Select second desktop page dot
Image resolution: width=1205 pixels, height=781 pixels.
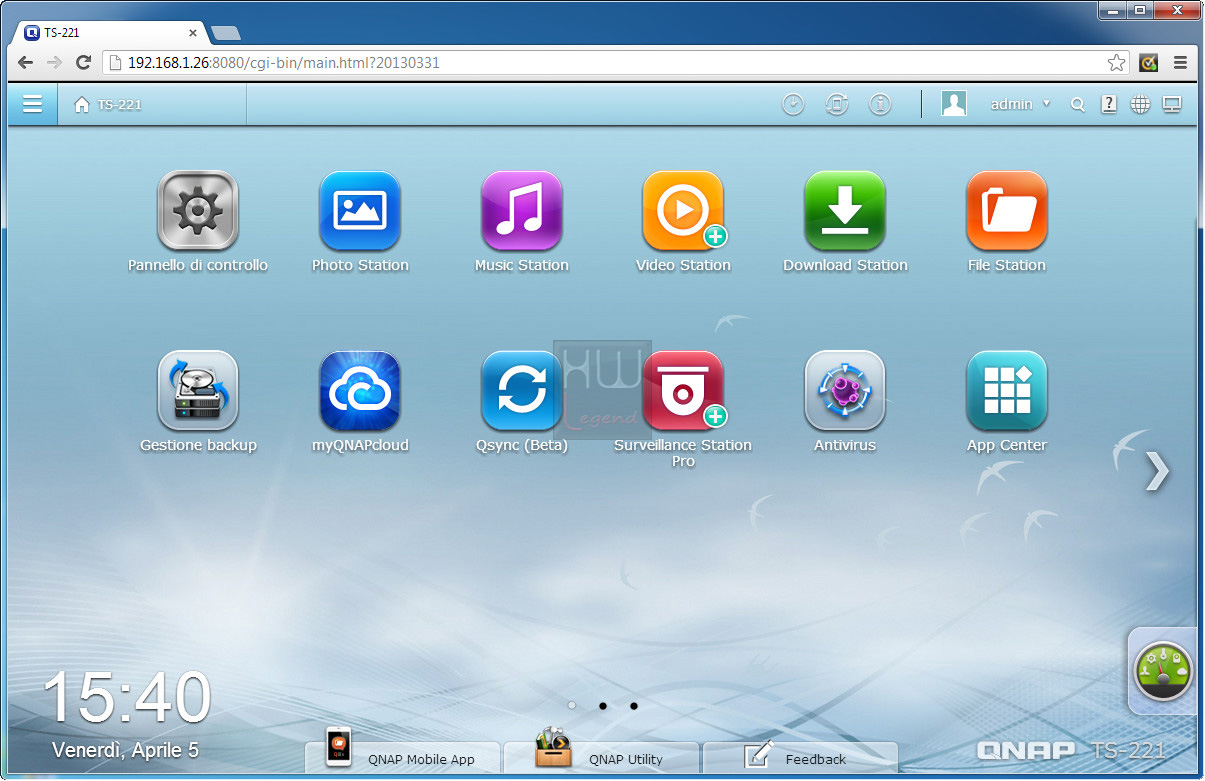[x=603, y=705]
